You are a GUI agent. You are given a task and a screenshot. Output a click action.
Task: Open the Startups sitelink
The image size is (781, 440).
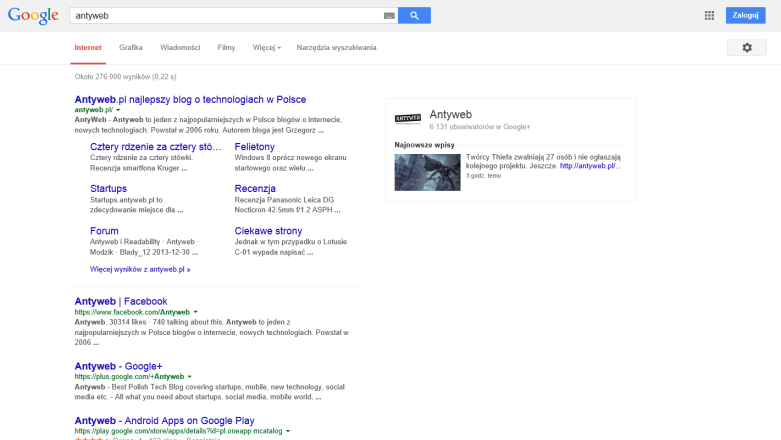click(x=108, y=188)
